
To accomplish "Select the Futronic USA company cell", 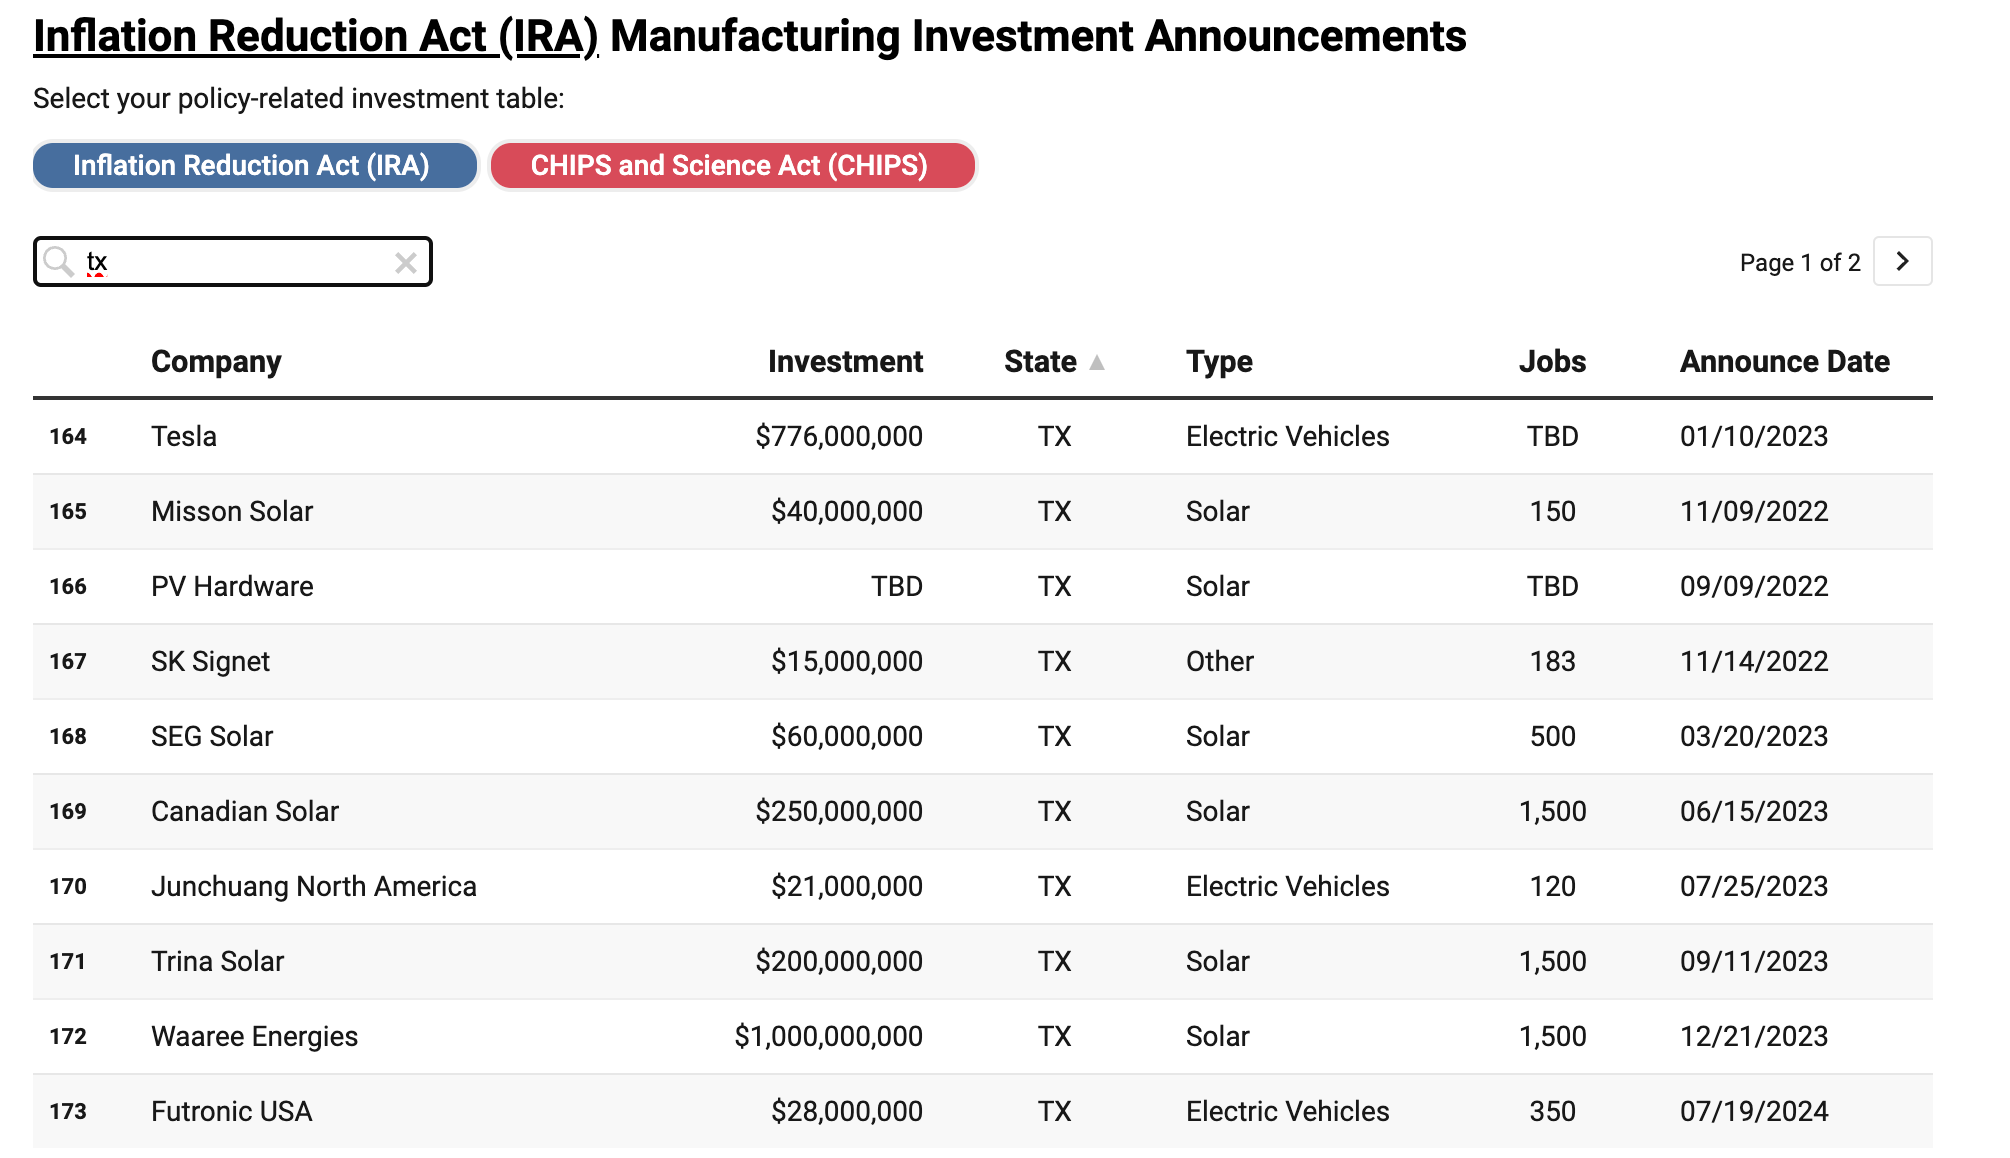I will [231, 1111].
